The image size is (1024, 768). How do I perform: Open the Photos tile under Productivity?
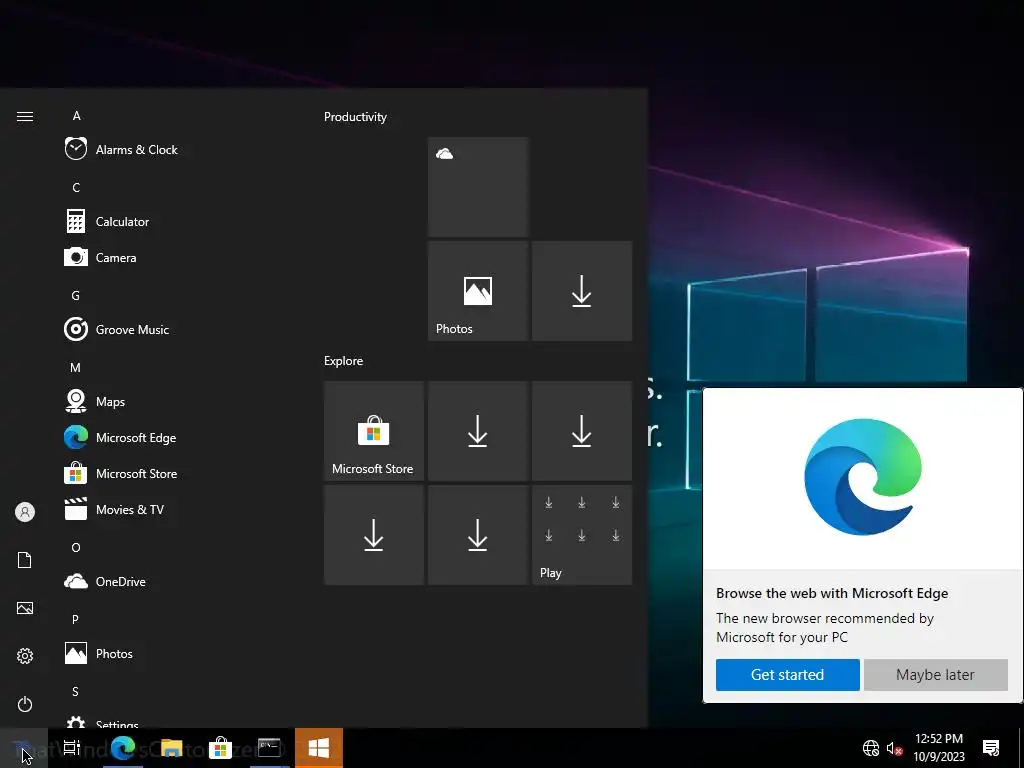point(478,291)
